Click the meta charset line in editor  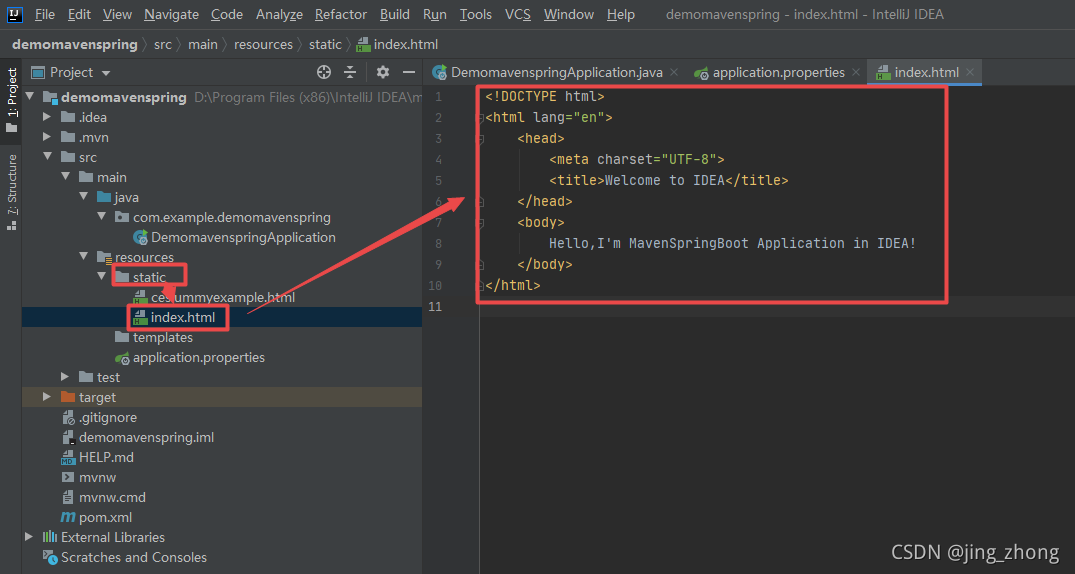point(637,160)
